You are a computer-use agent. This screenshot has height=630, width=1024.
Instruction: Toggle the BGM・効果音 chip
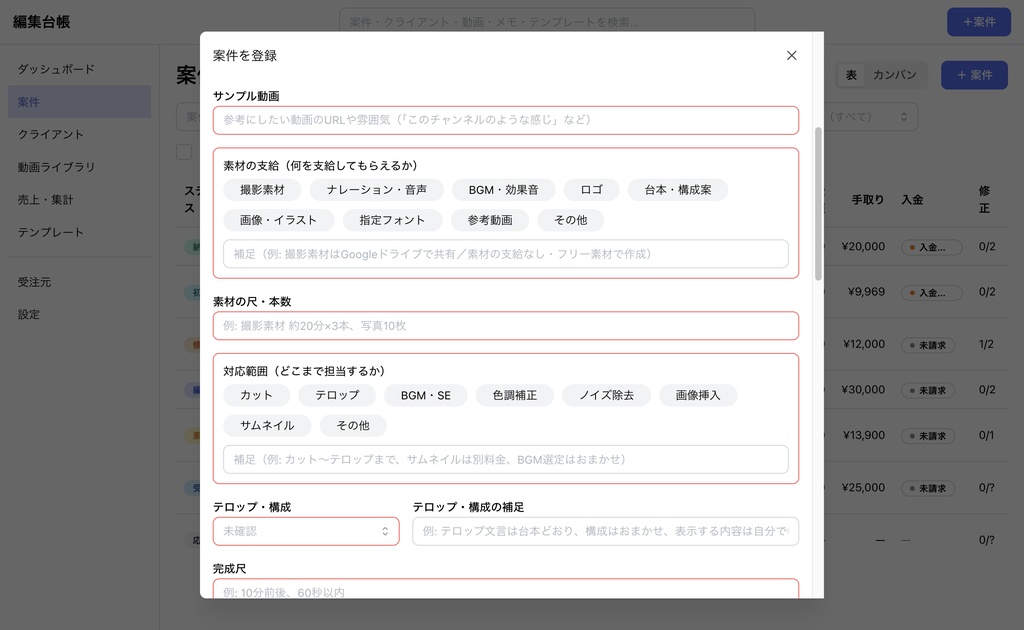click(504, 190)
